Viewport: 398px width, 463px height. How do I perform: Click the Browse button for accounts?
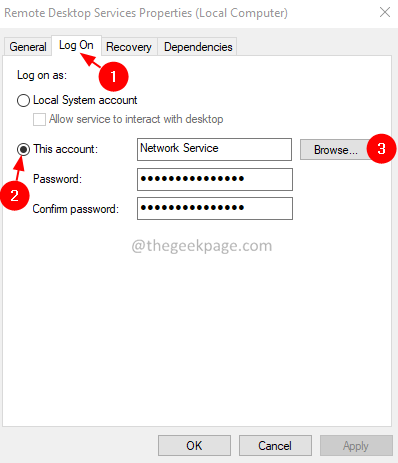point(336,150)
